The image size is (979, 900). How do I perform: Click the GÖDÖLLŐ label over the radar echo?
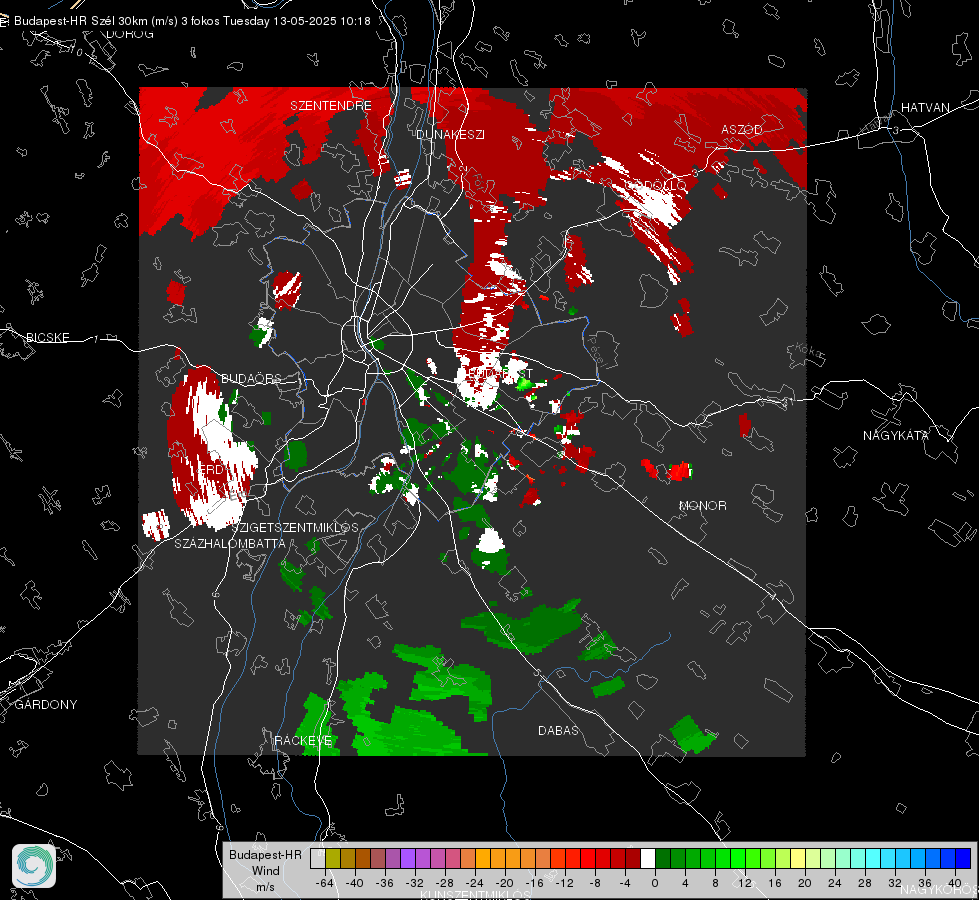[x=656, y=185]
